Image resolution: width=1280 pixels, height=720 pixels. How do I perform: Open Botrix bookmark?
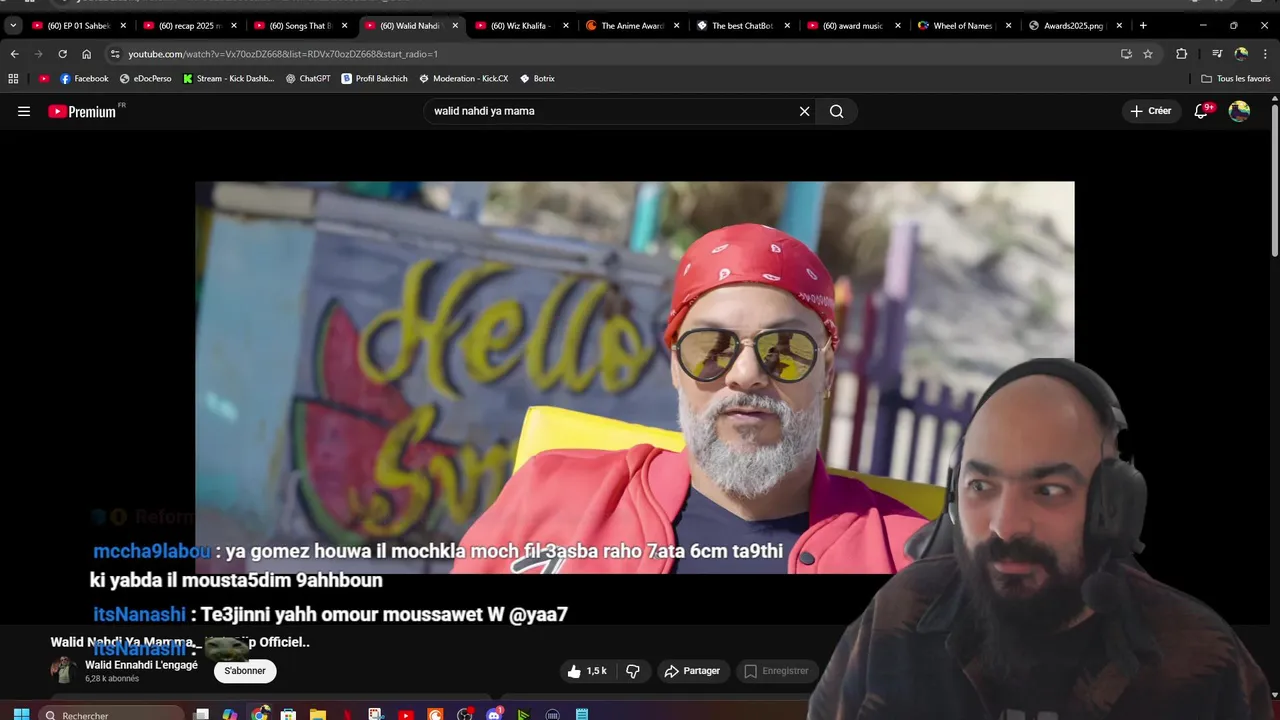537,78
